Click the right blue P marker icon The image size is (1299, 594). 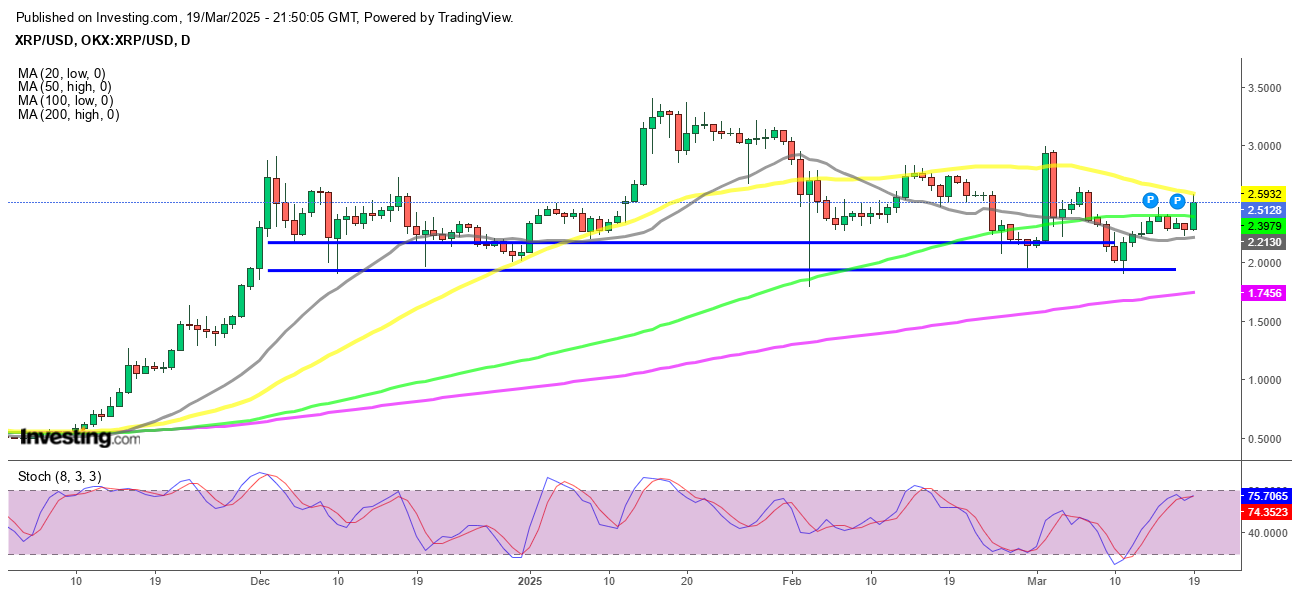(x=1178, y=201)
